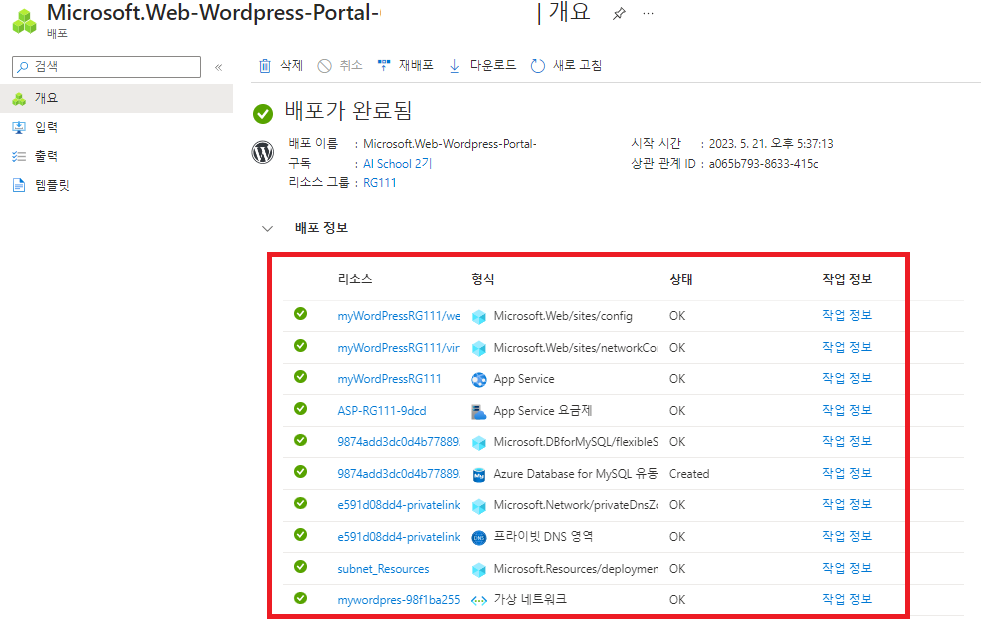Click the 프라이빗 DNS 영역 DNS icon
This screenshot has width=981, height=623.
click(x=479, y=537)
